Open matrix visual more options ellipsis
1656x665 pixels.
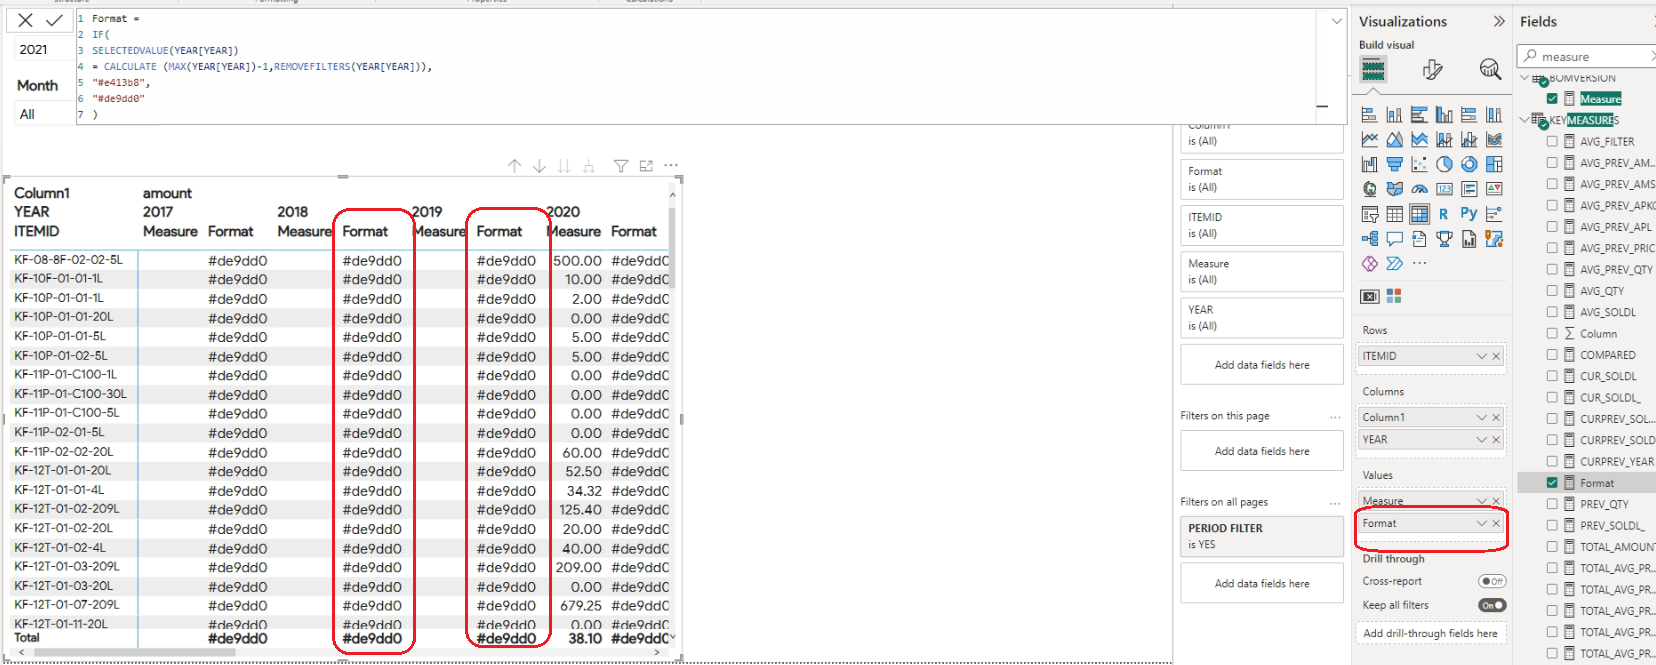click(x=671, y=165)
